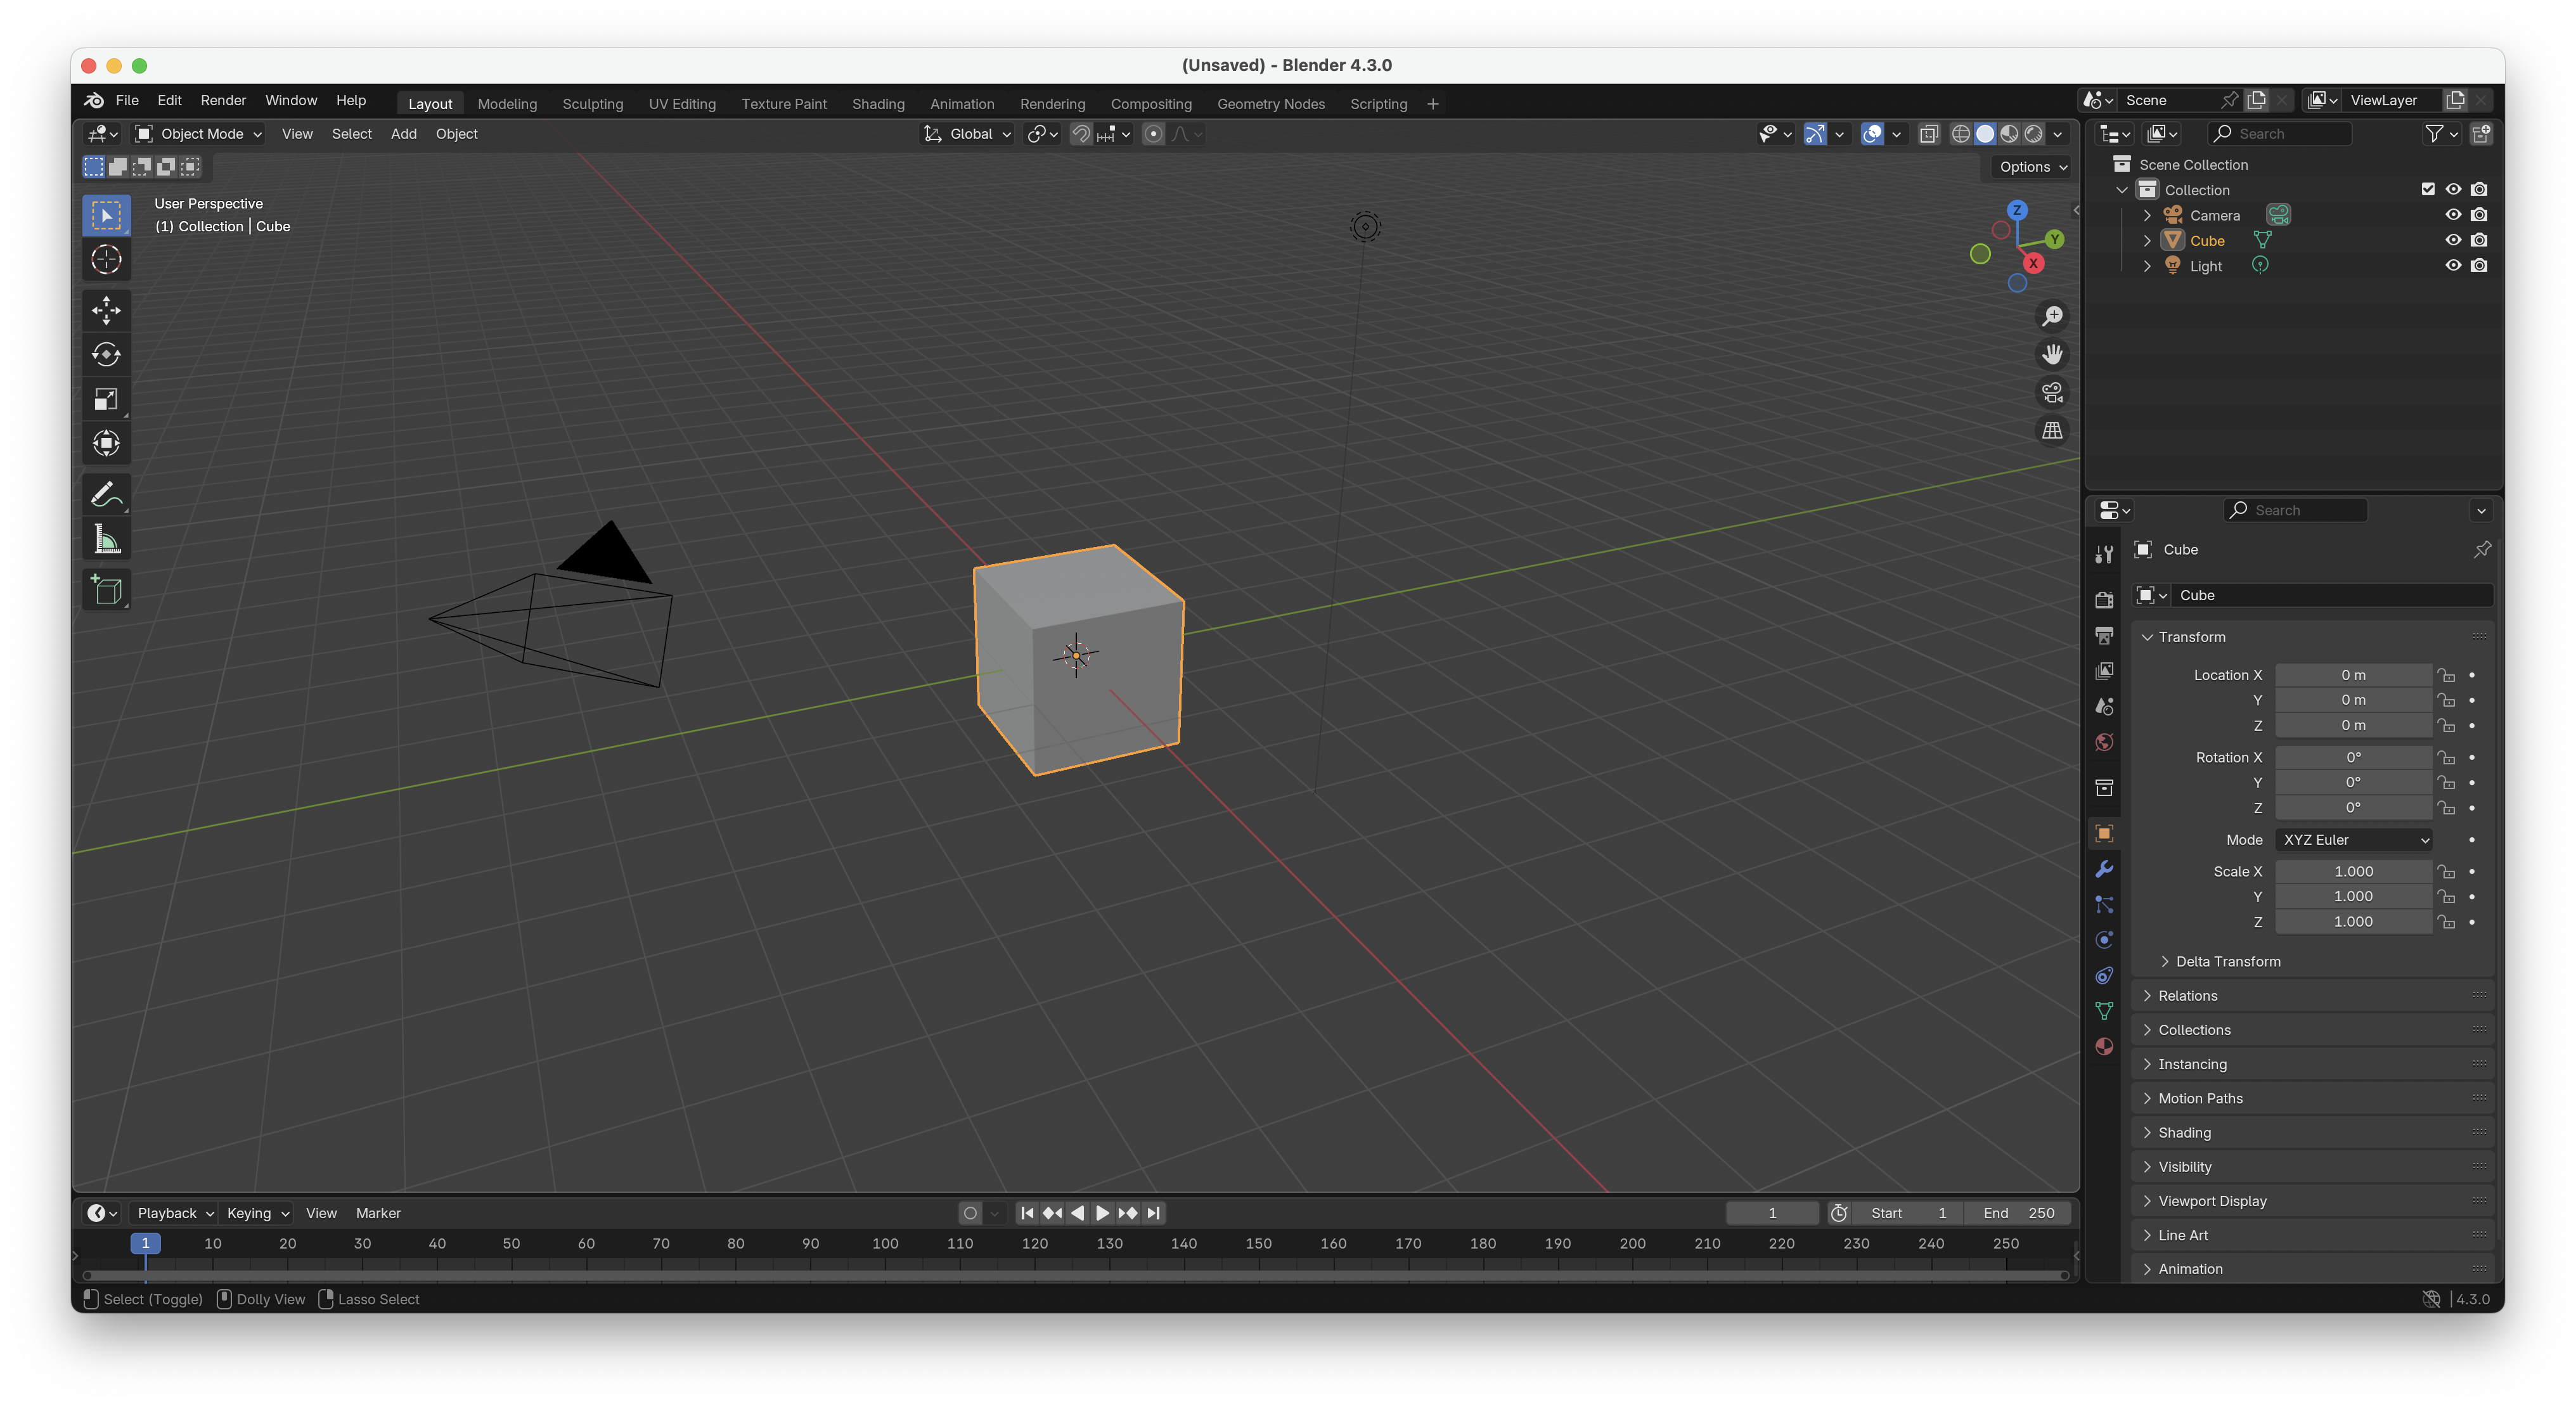Select the Measure tool
Screen dimensions: 2576x1407
pos(106,540)
